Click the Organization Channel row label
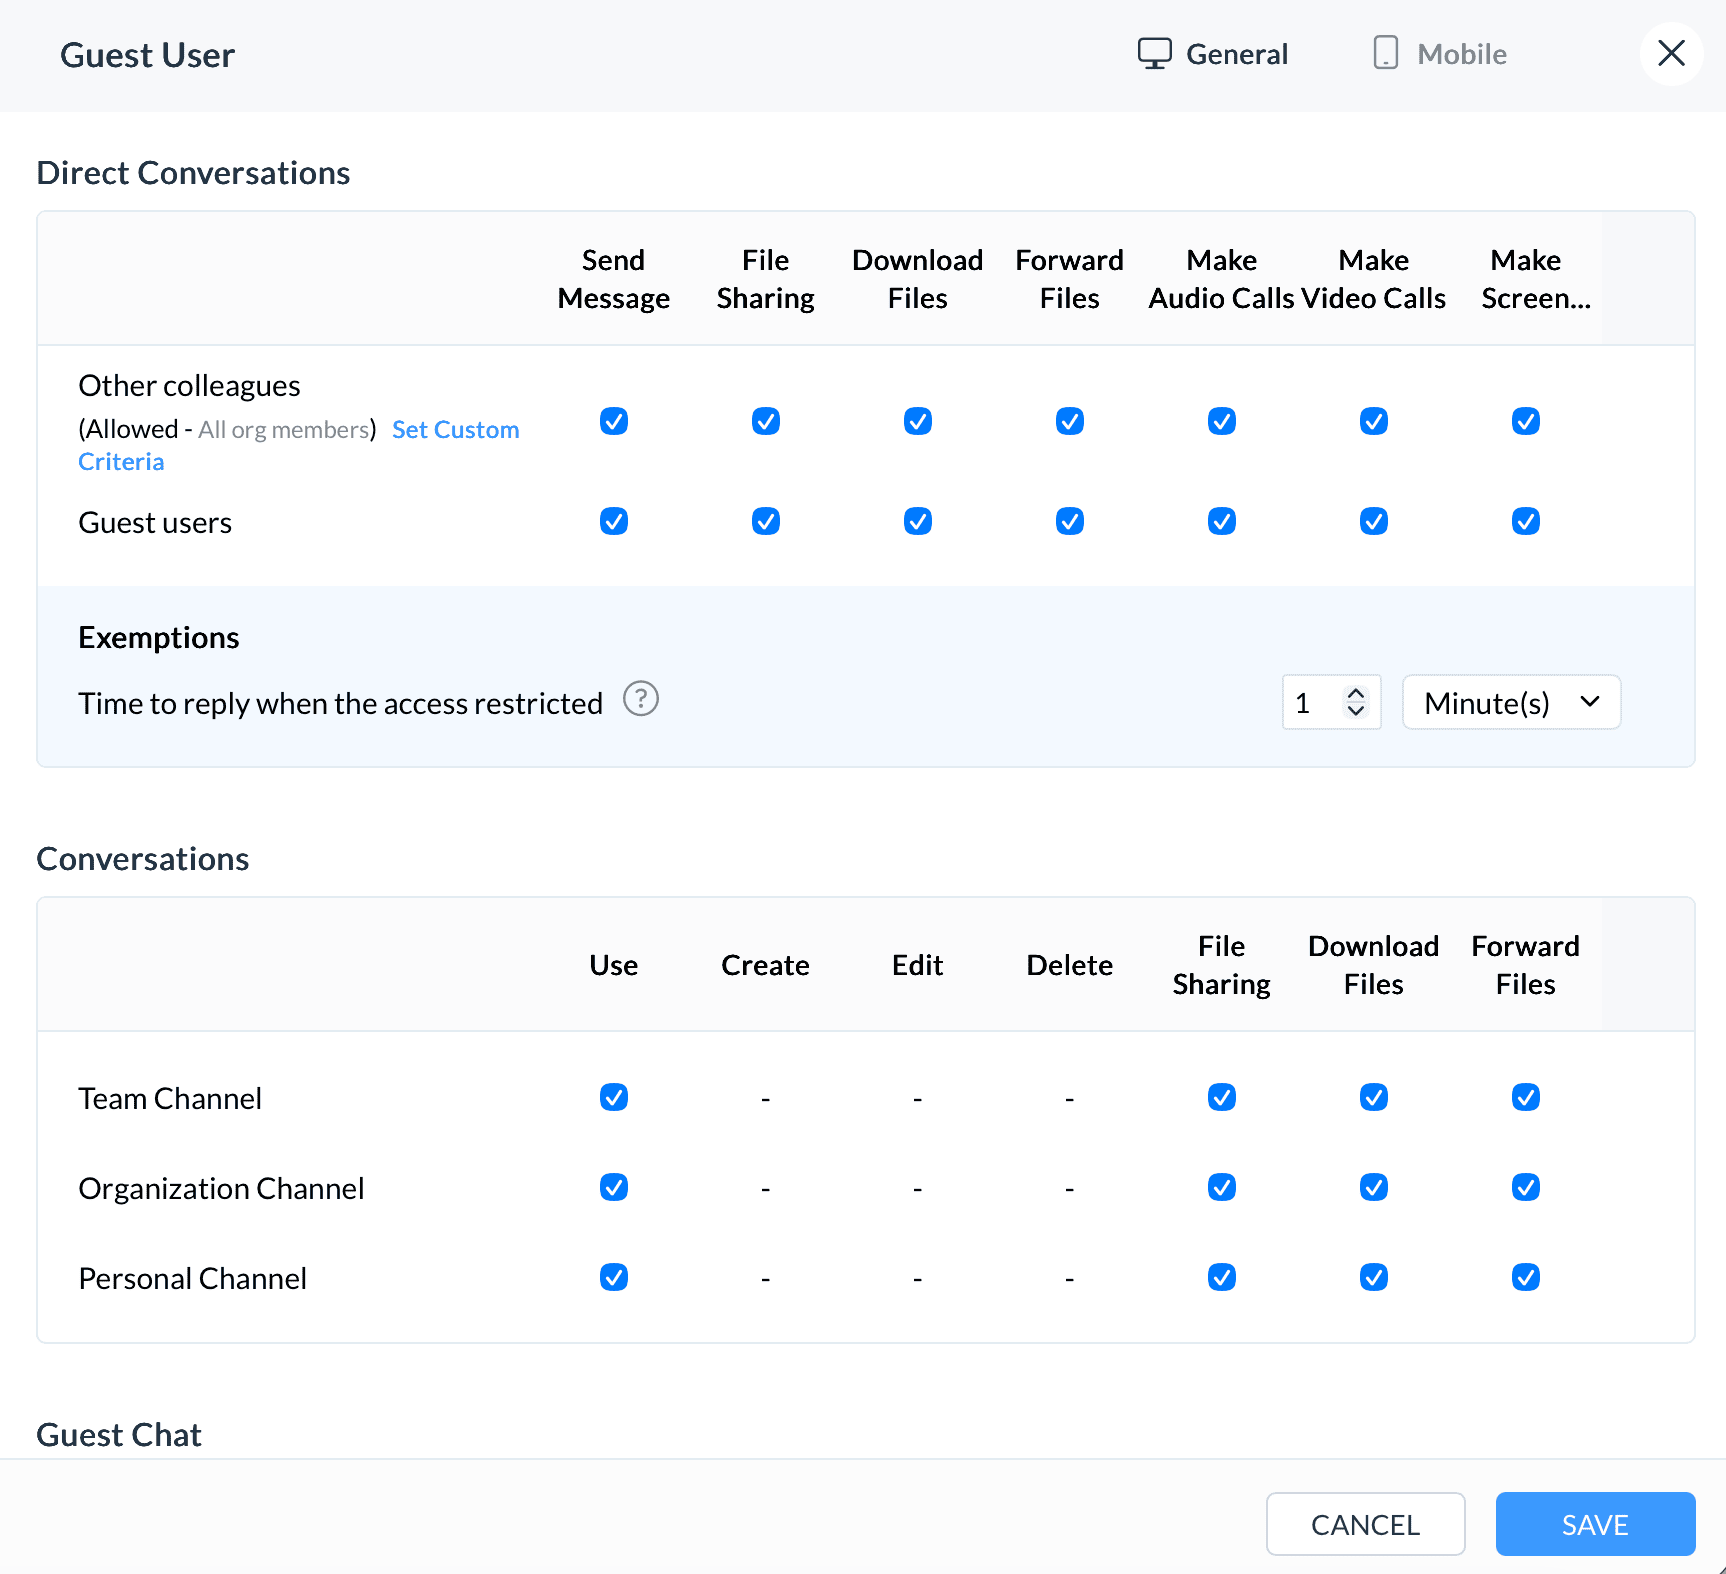 [221, 1188]
